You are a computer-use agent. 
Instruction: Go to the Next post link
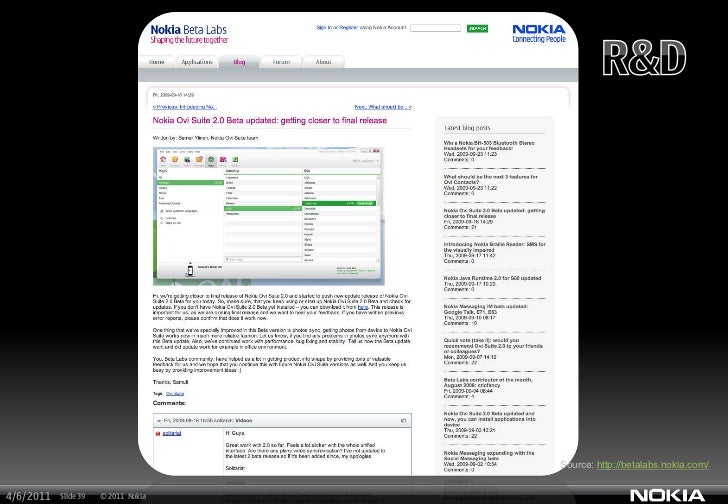(x=383, y=107)
